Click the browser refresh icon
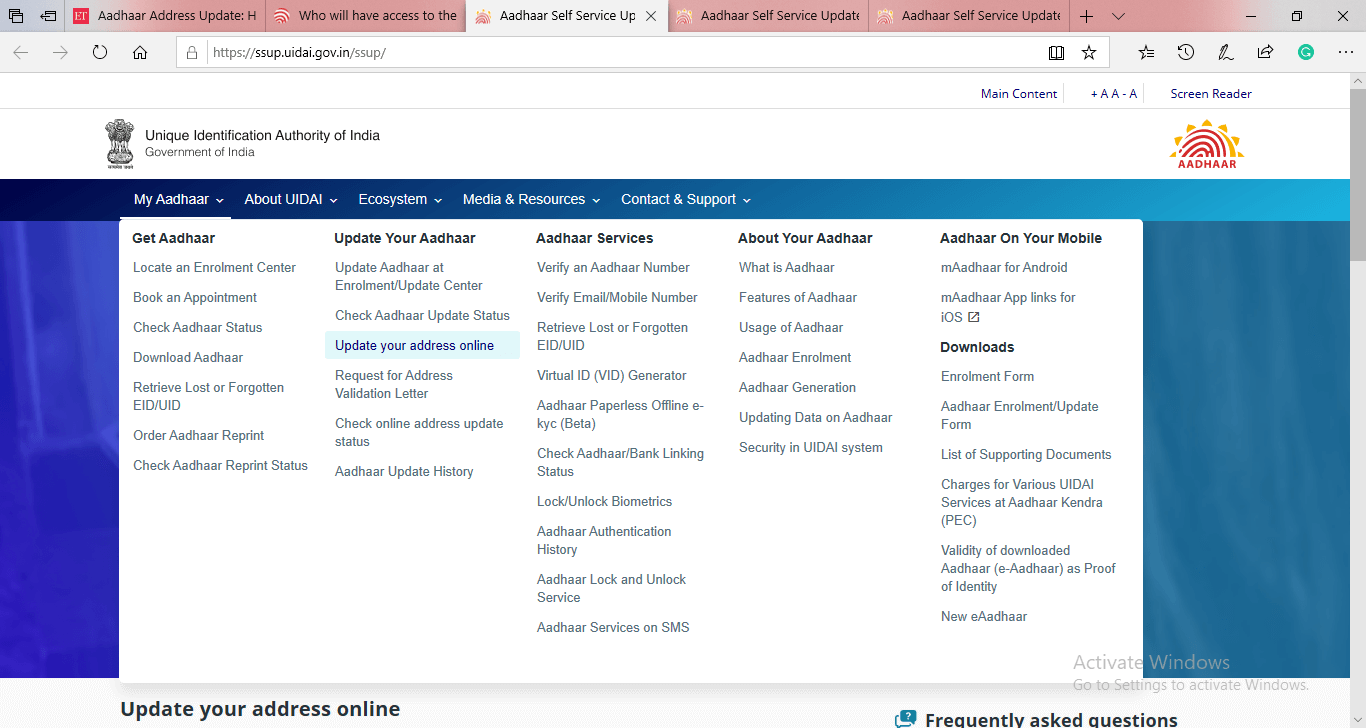Image resolution: width=1366 pixels, height=728 pixels. 100,53
